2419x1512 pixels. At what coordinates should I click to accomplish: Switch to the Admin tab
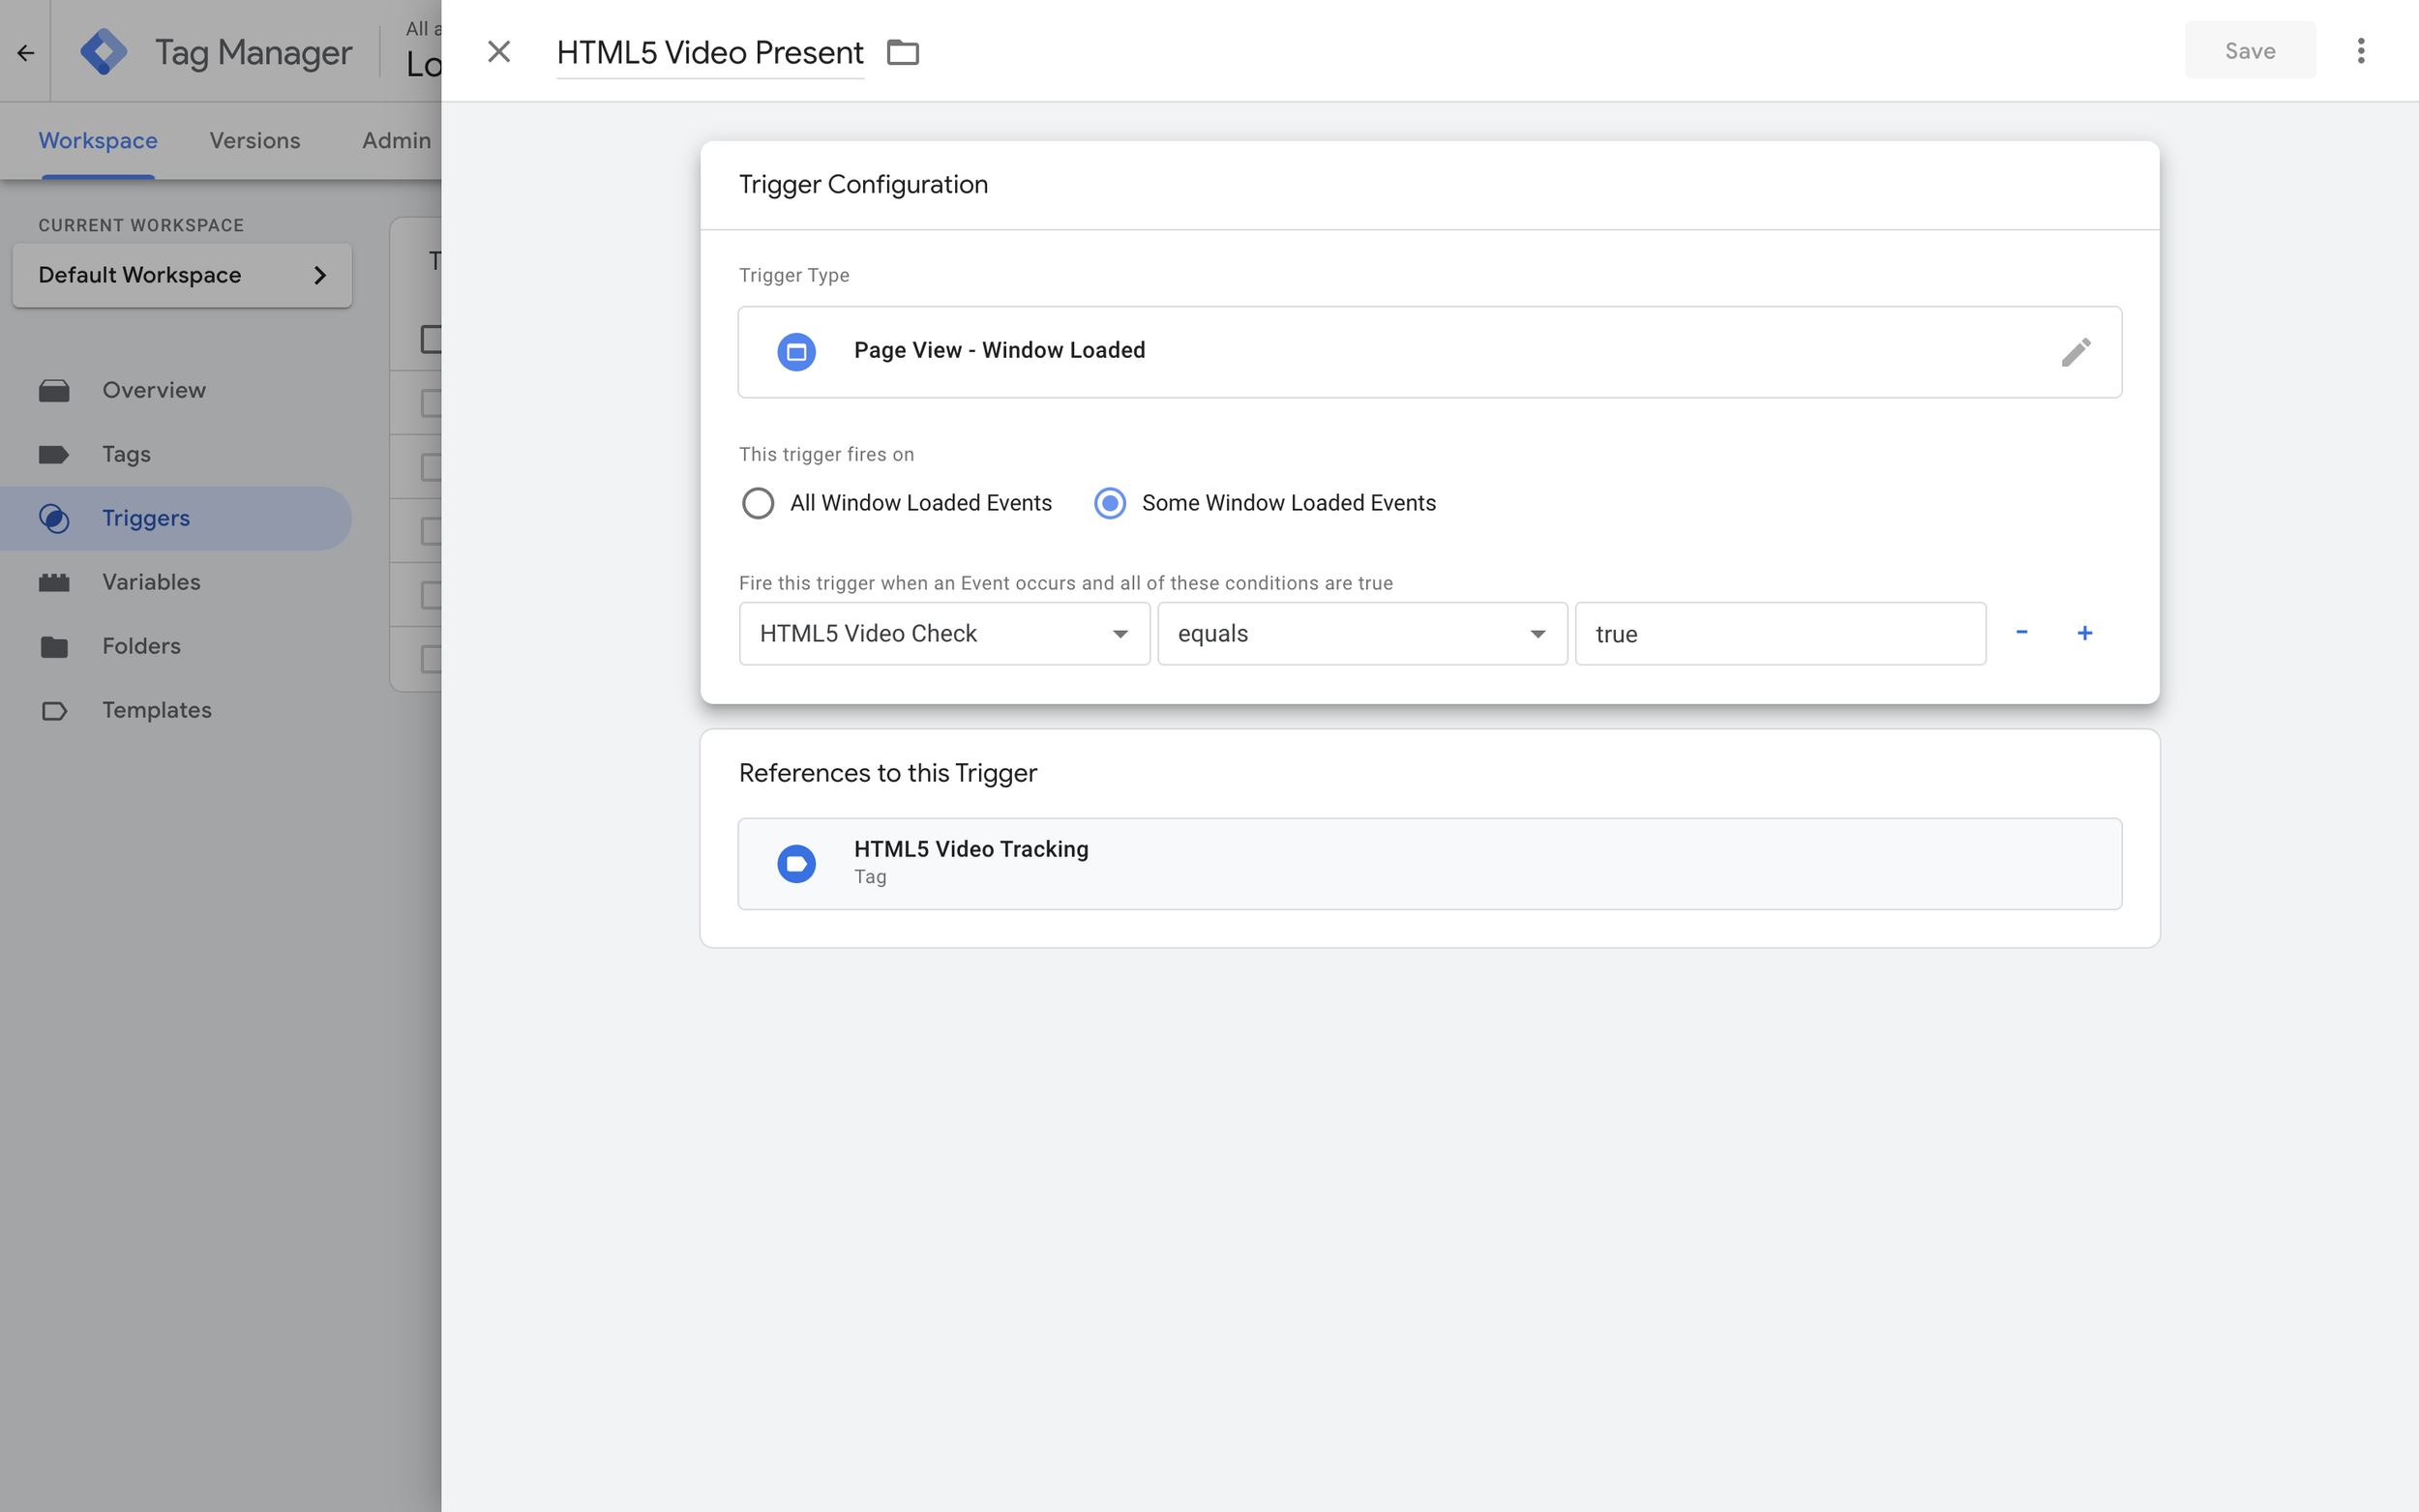(x=396, y=140)
